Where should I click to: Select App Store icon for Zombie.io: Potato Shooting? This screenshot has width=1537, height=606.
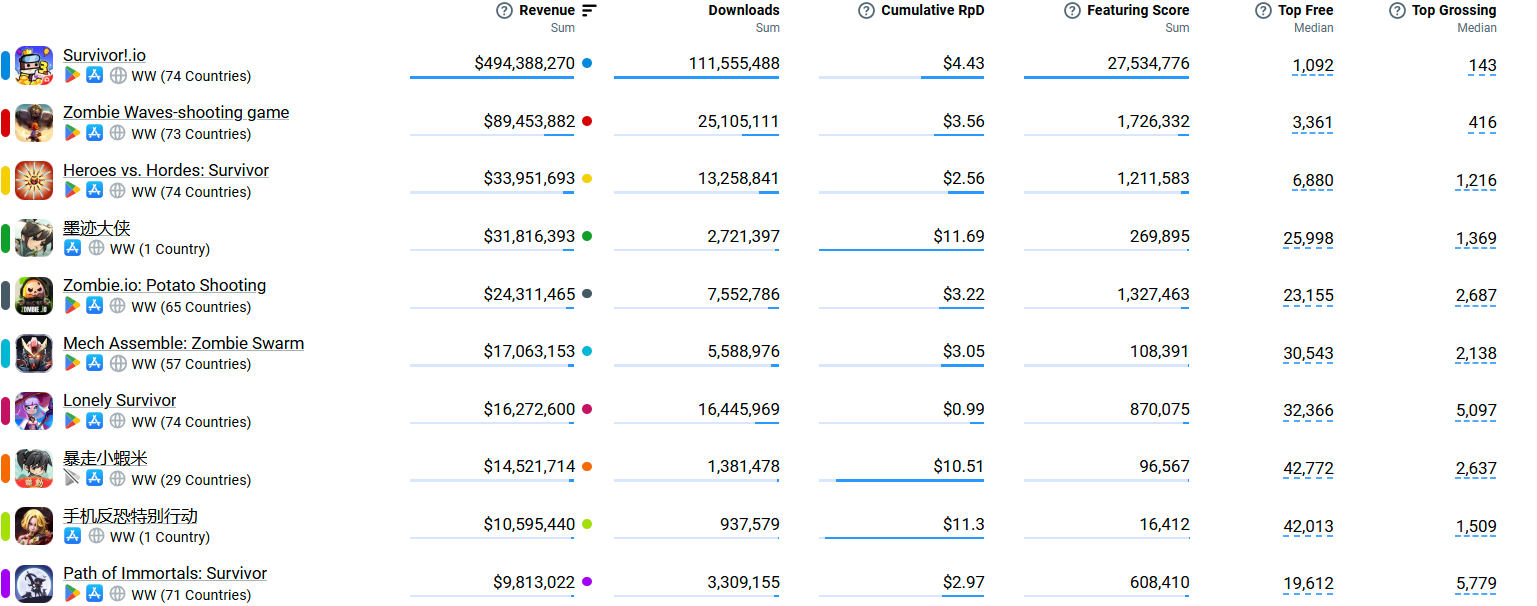click(95, 306)
